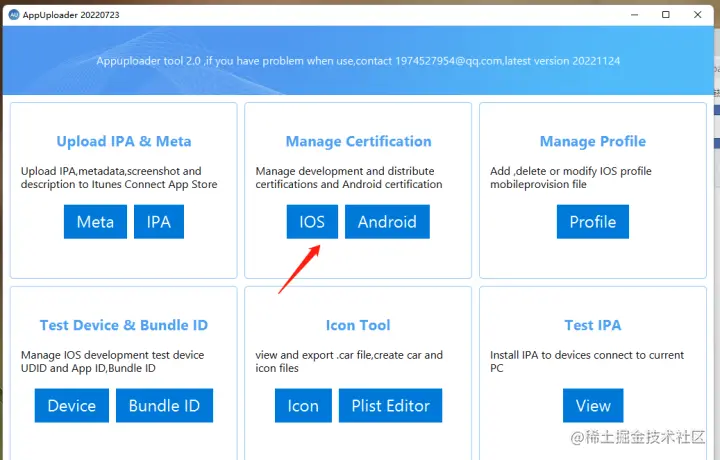This screenshot has width=720, height=460.
Task: Click the 'Manage IOS development test device' text
Action: tap(112, 361)
